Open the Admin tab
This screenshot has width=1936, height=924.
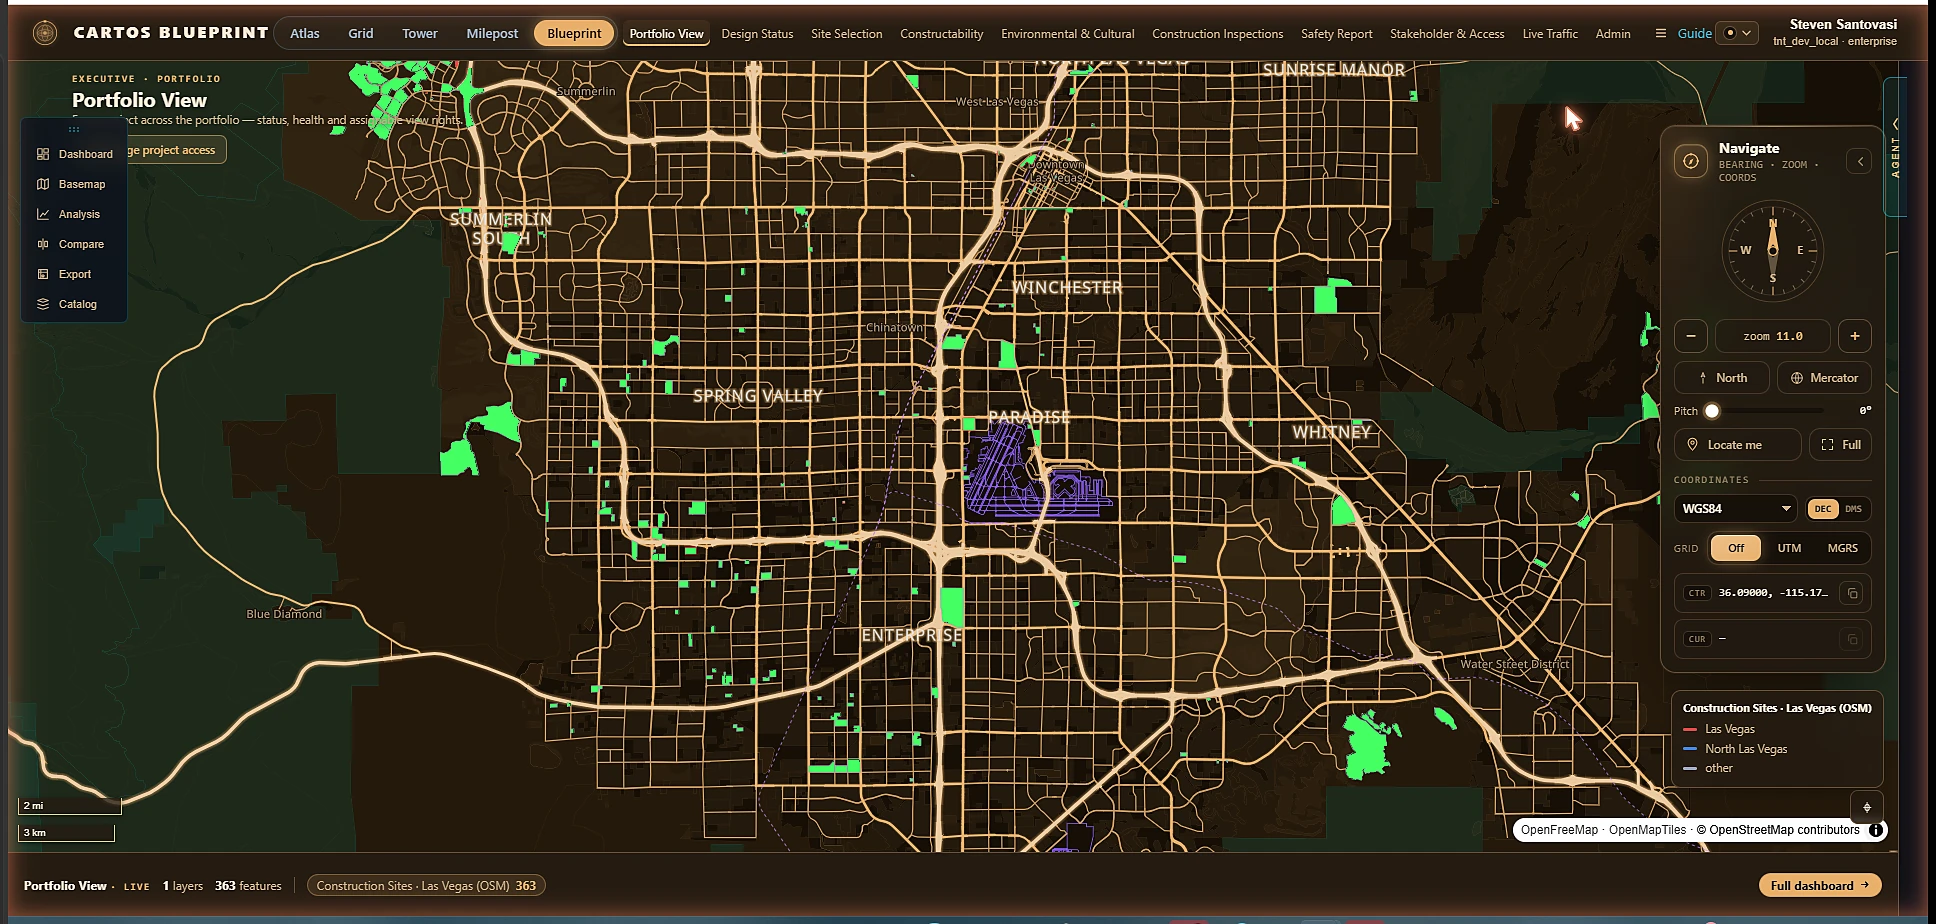[1612, 33]
